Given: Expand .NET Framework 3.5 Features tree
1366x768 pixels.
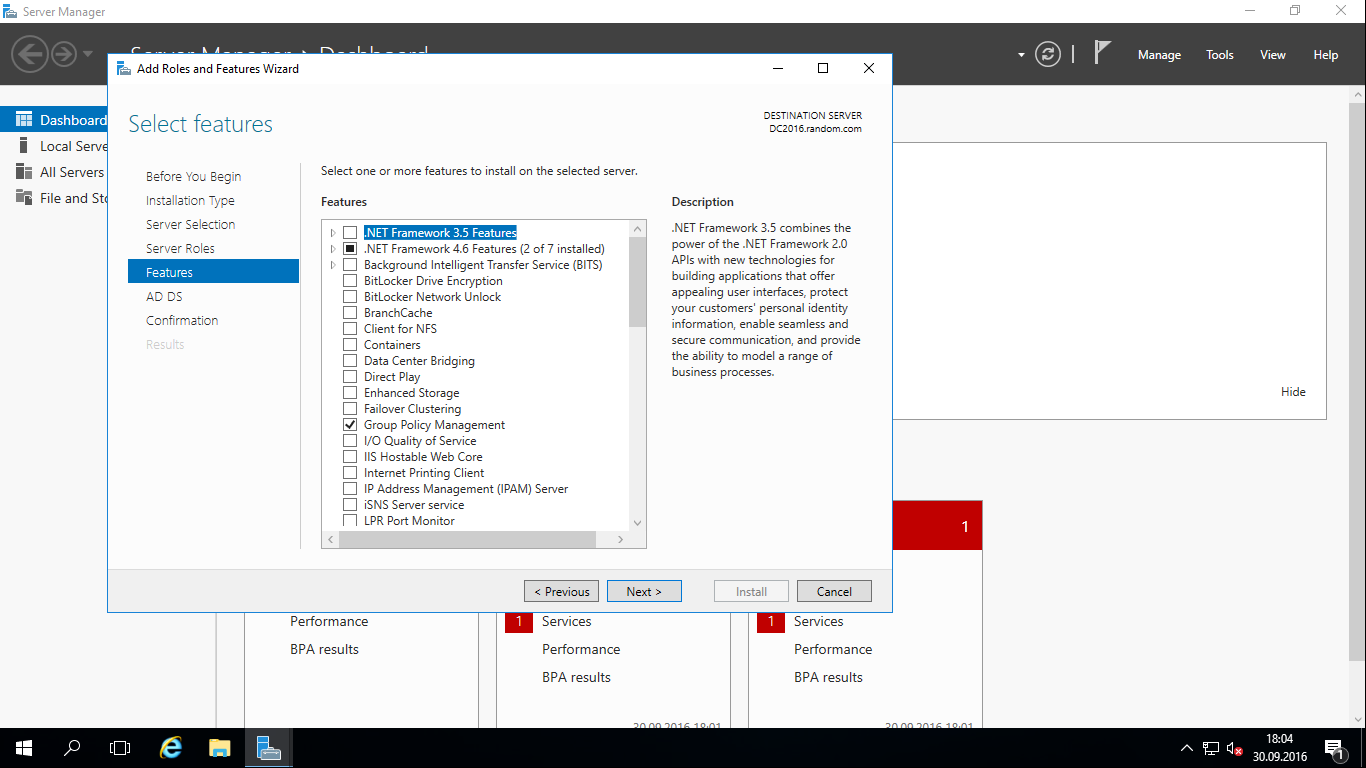Looking at the screenshot, I should pos(333,233).
